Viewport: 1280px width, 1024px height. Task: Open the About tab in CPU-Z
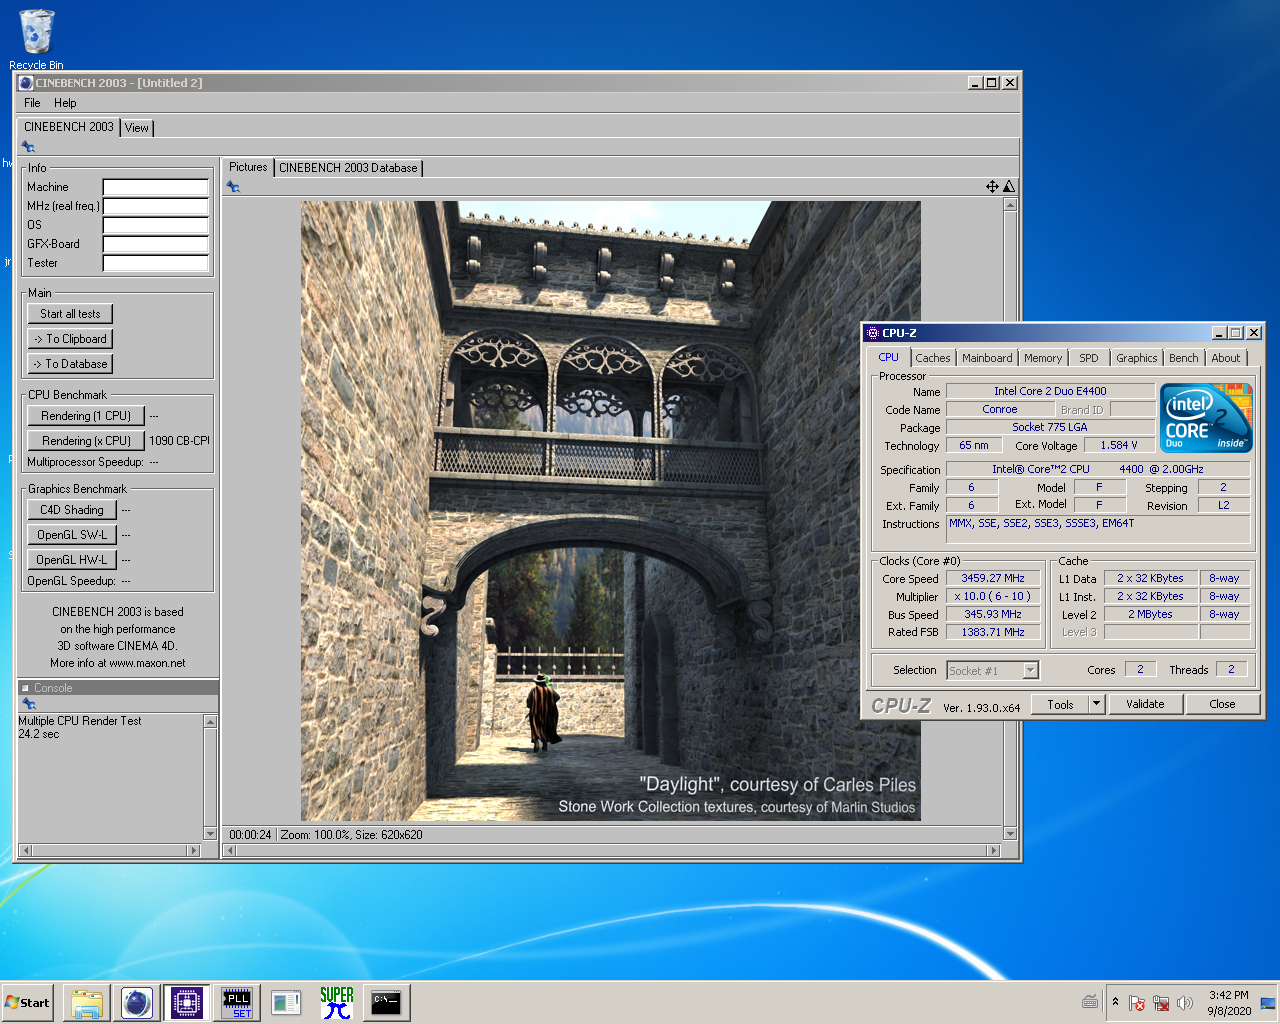tap(1226, 358)
